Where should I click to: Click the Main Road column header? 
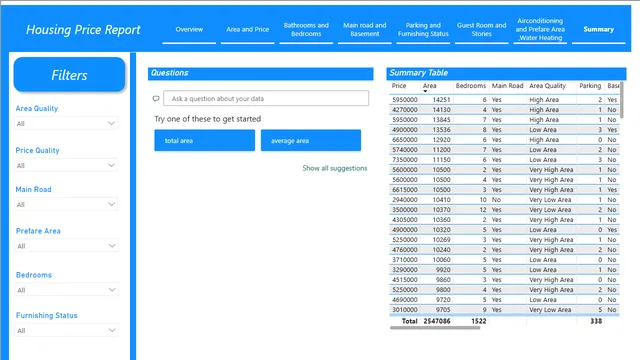click(507, 86)
